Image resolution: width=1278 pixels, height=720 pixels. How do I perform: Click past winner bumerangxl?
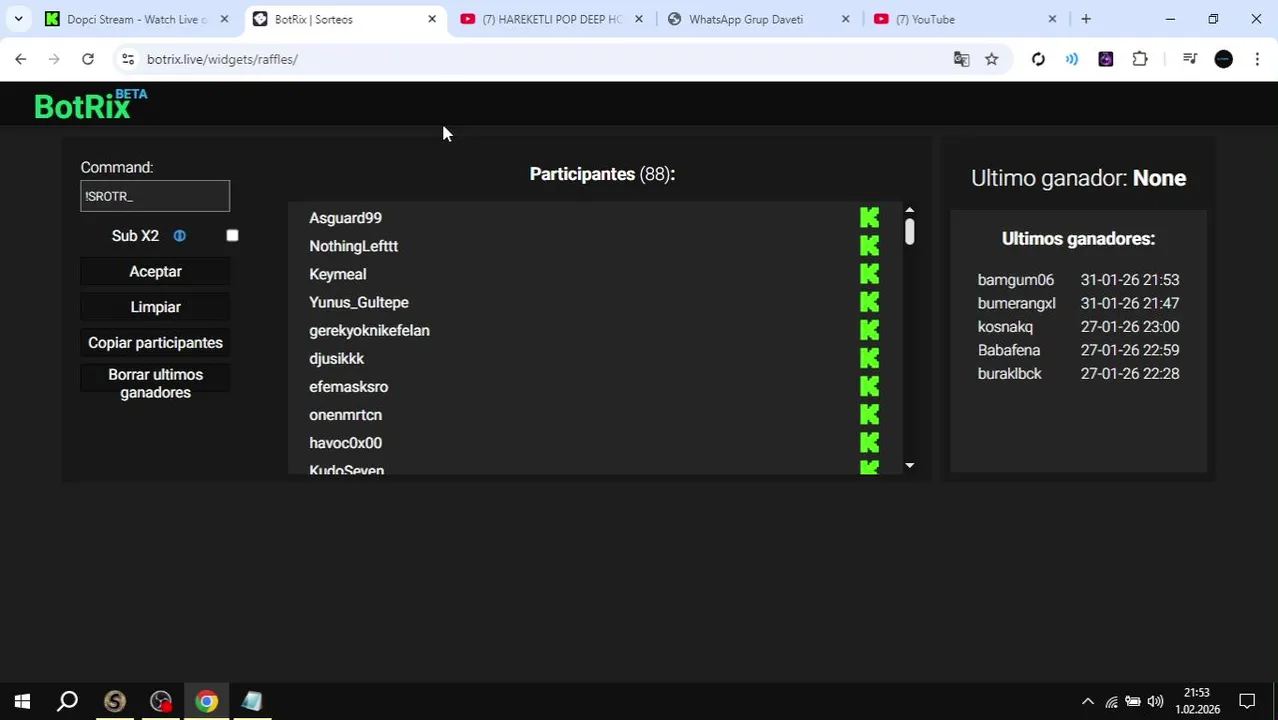pyautogui.click(x=1016, y=303)
